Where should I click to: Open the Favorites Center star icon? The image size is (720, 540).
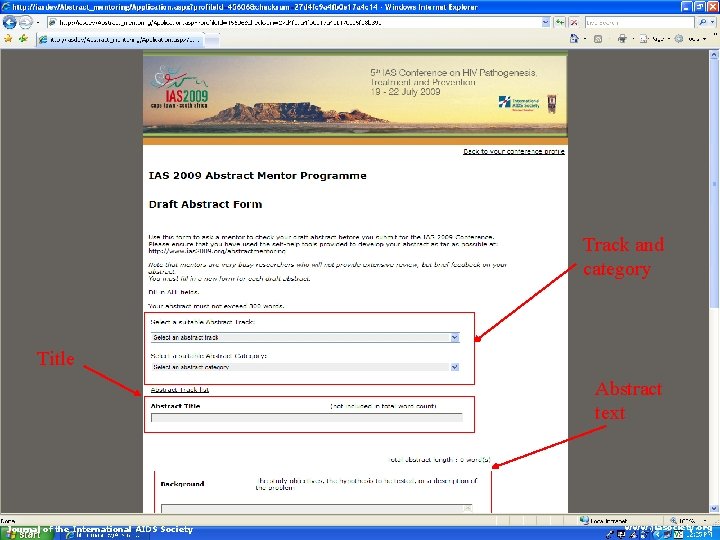[x=8, y=39]
